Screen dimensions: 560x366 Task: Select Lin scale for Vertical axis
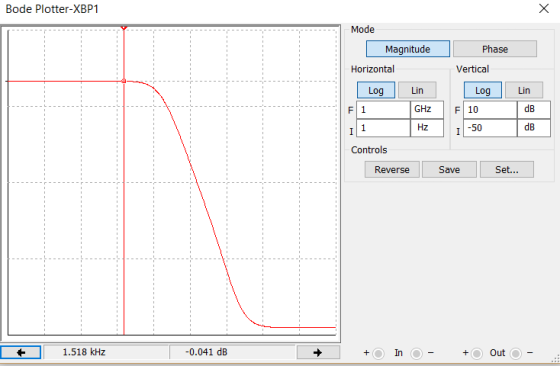click(x=524, y=90)
